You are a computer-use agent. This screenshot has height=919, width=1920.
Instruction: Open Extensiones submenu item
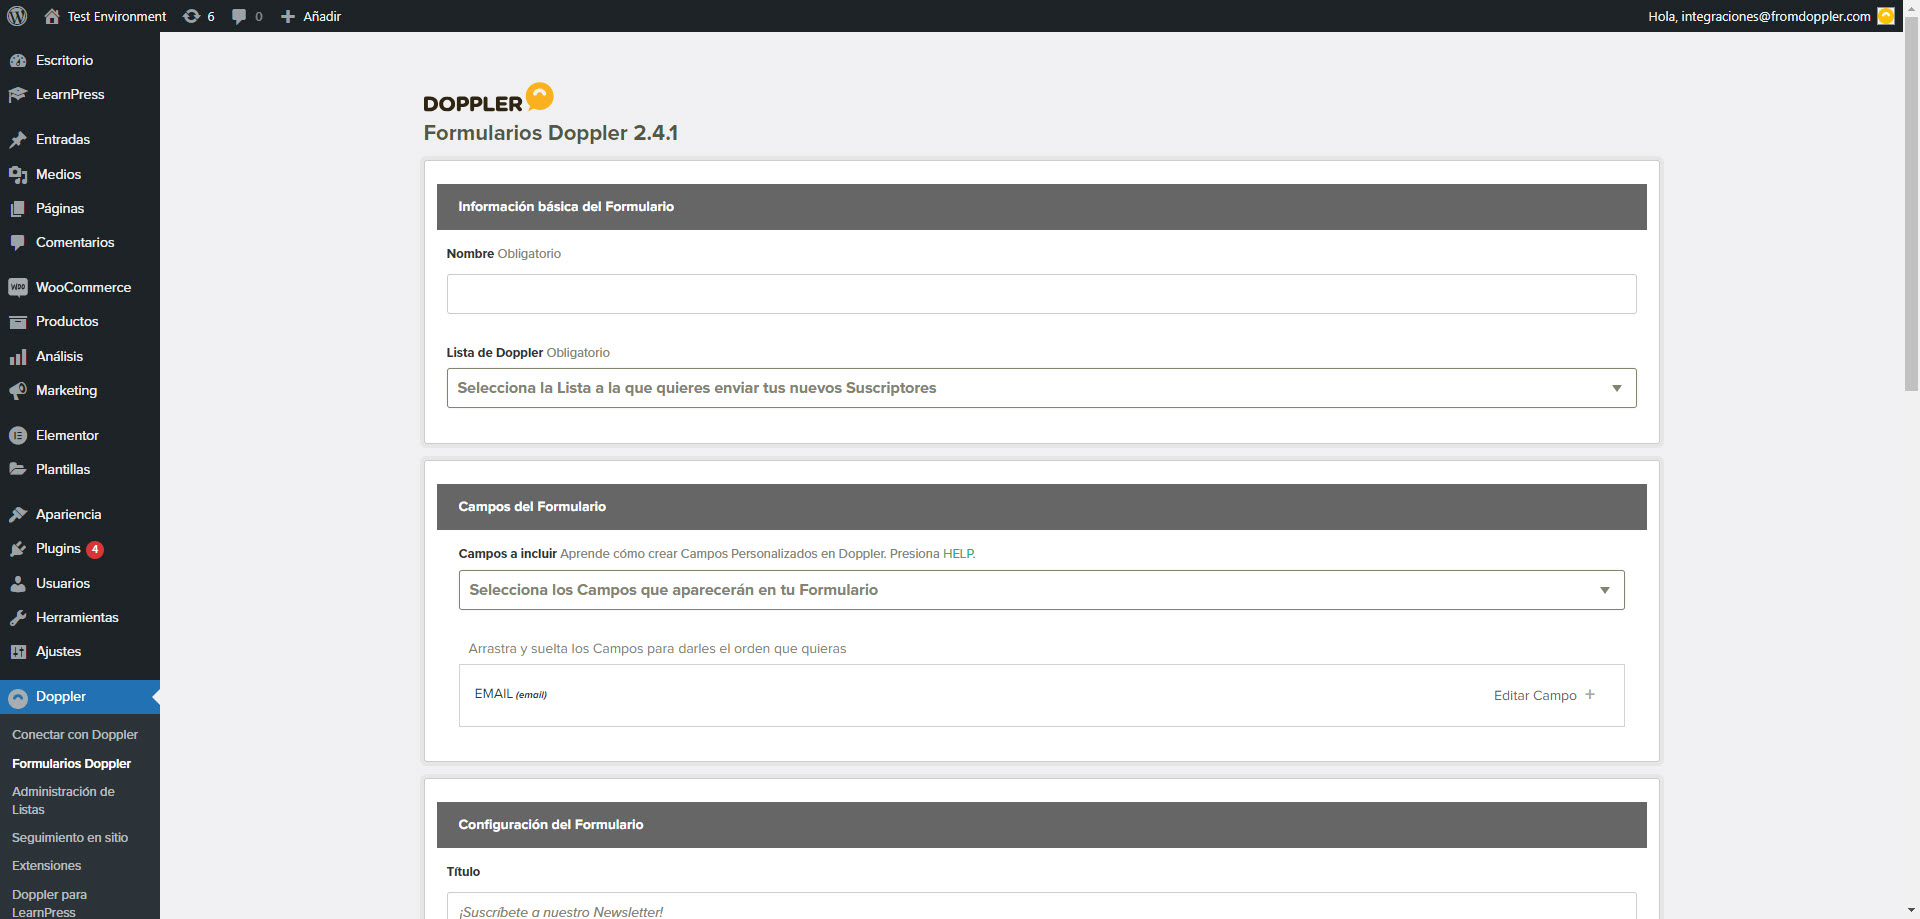[x=47, y=866]
